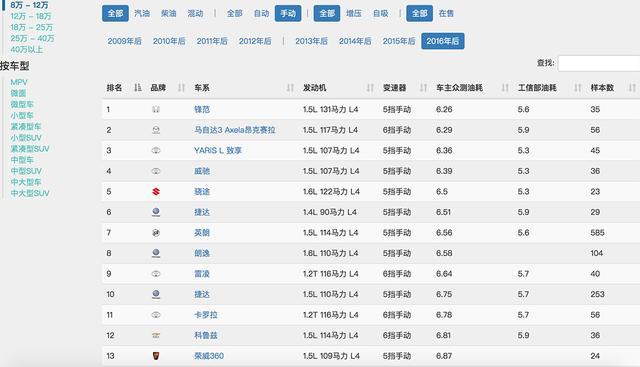The height and width of the screenshot is (367, 640).
Task: Sort by 工信部油耗 column arrows
Action: click(x=578, y=88)
